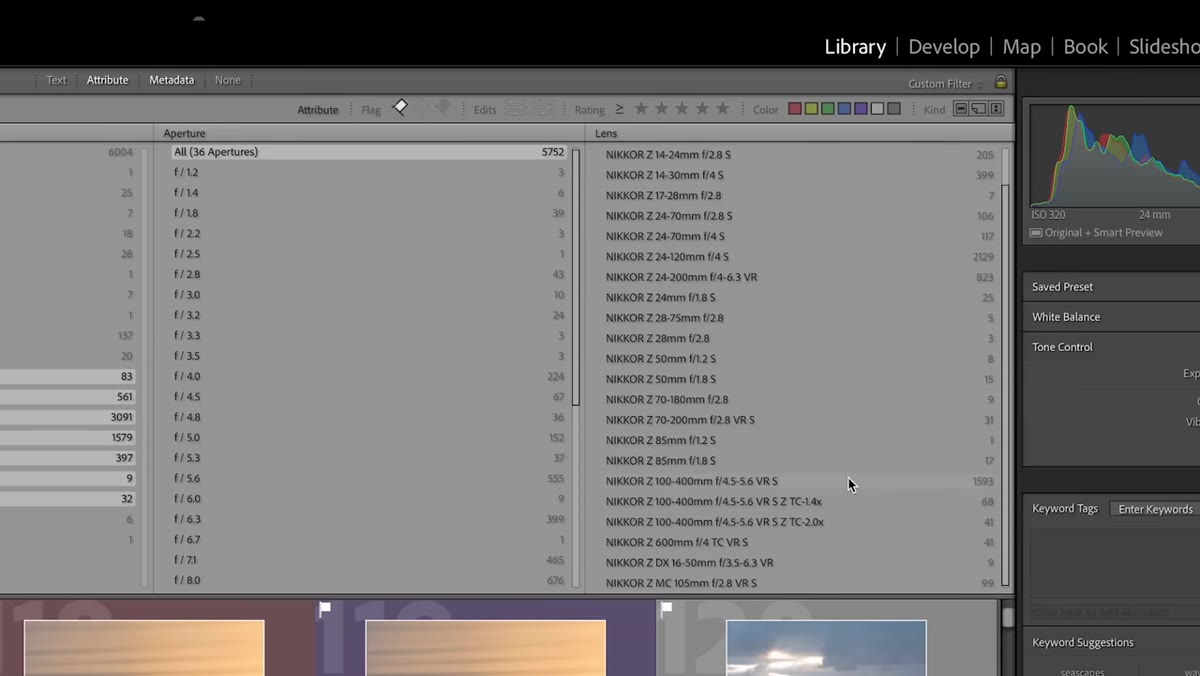This screenshot has width=1200, height=676.
Task: Toggle the Metadata filter bar
Action: 171,80
